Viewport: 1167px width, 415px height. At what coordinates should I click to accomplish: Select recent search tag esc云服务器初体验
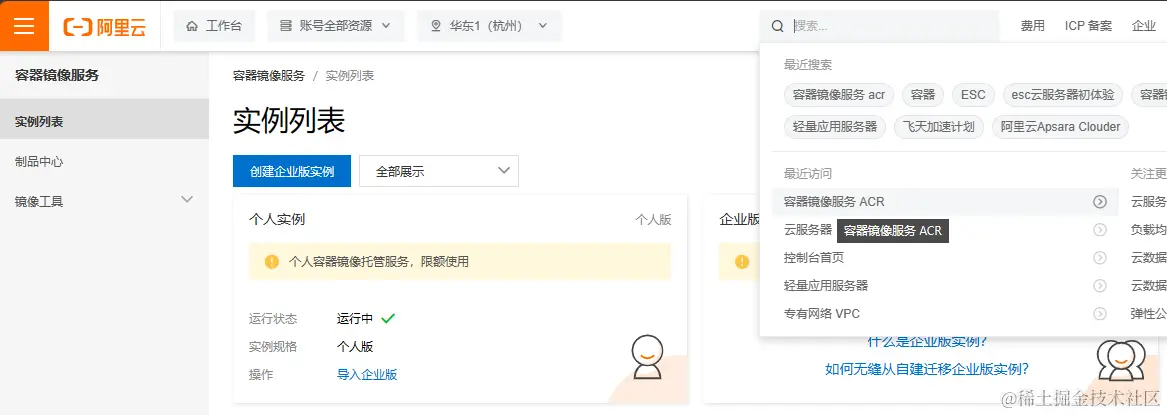(1062, 94)
